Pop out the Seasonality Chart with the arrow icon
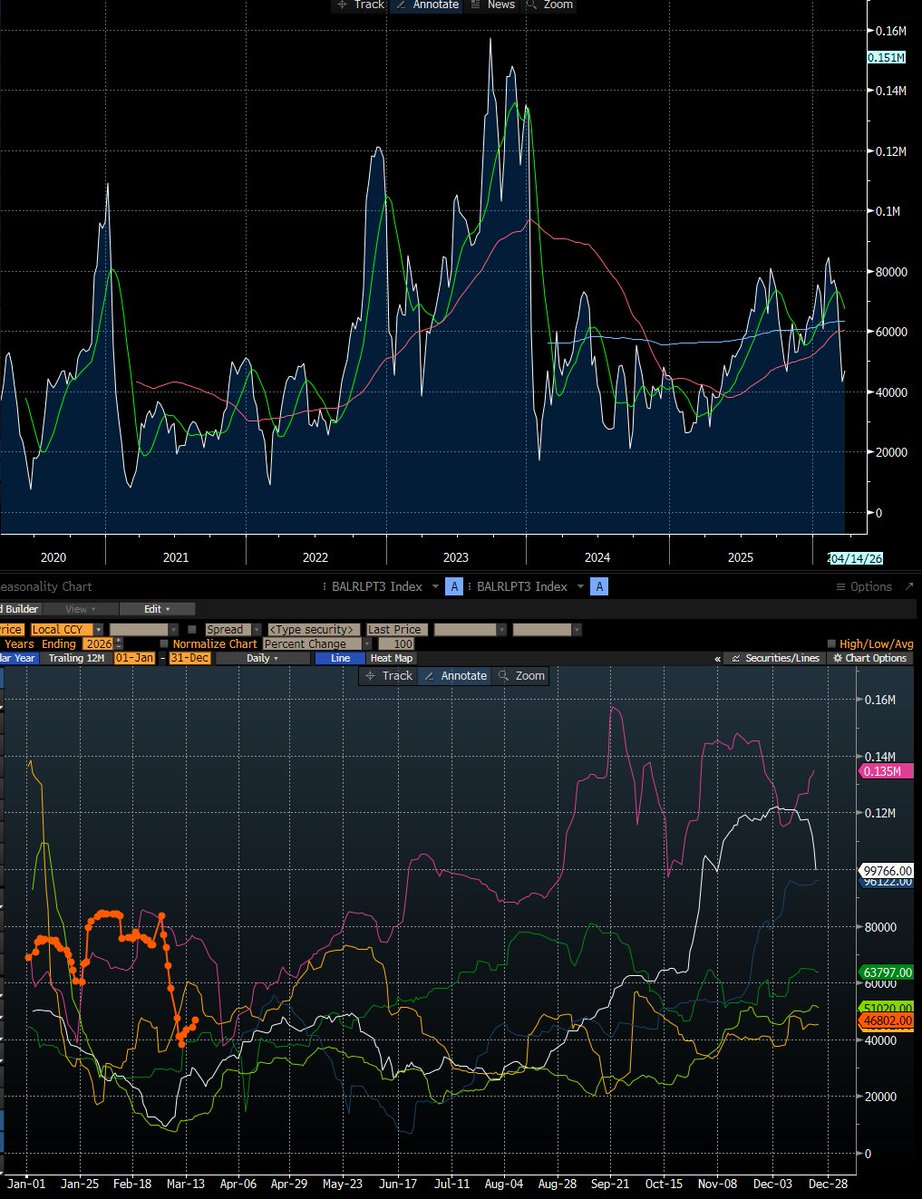 (x=909, y=587)
